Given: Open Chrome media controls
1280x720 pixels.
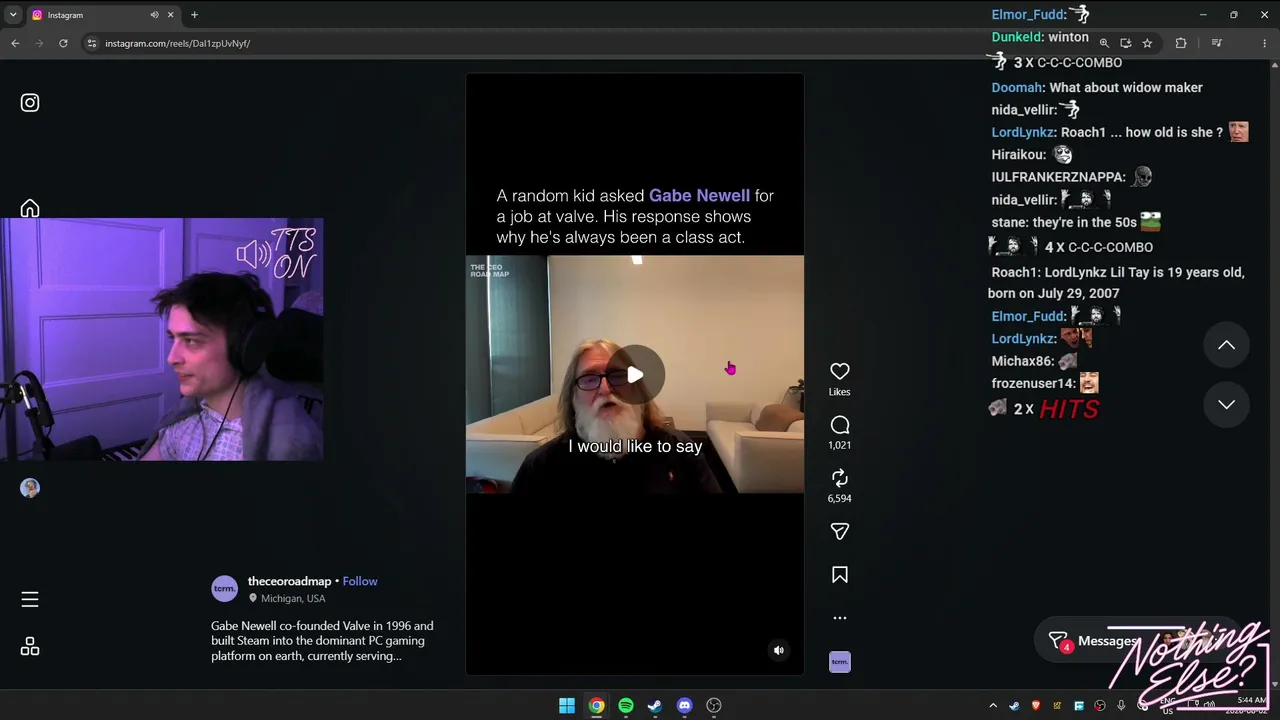Looking at the screenshot, I should click(1217, 43).
